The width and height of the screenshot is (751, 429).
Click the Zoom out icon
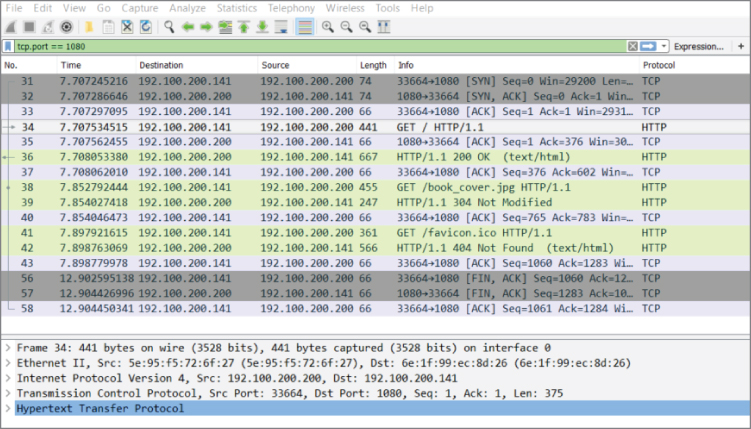pos(346,27)
